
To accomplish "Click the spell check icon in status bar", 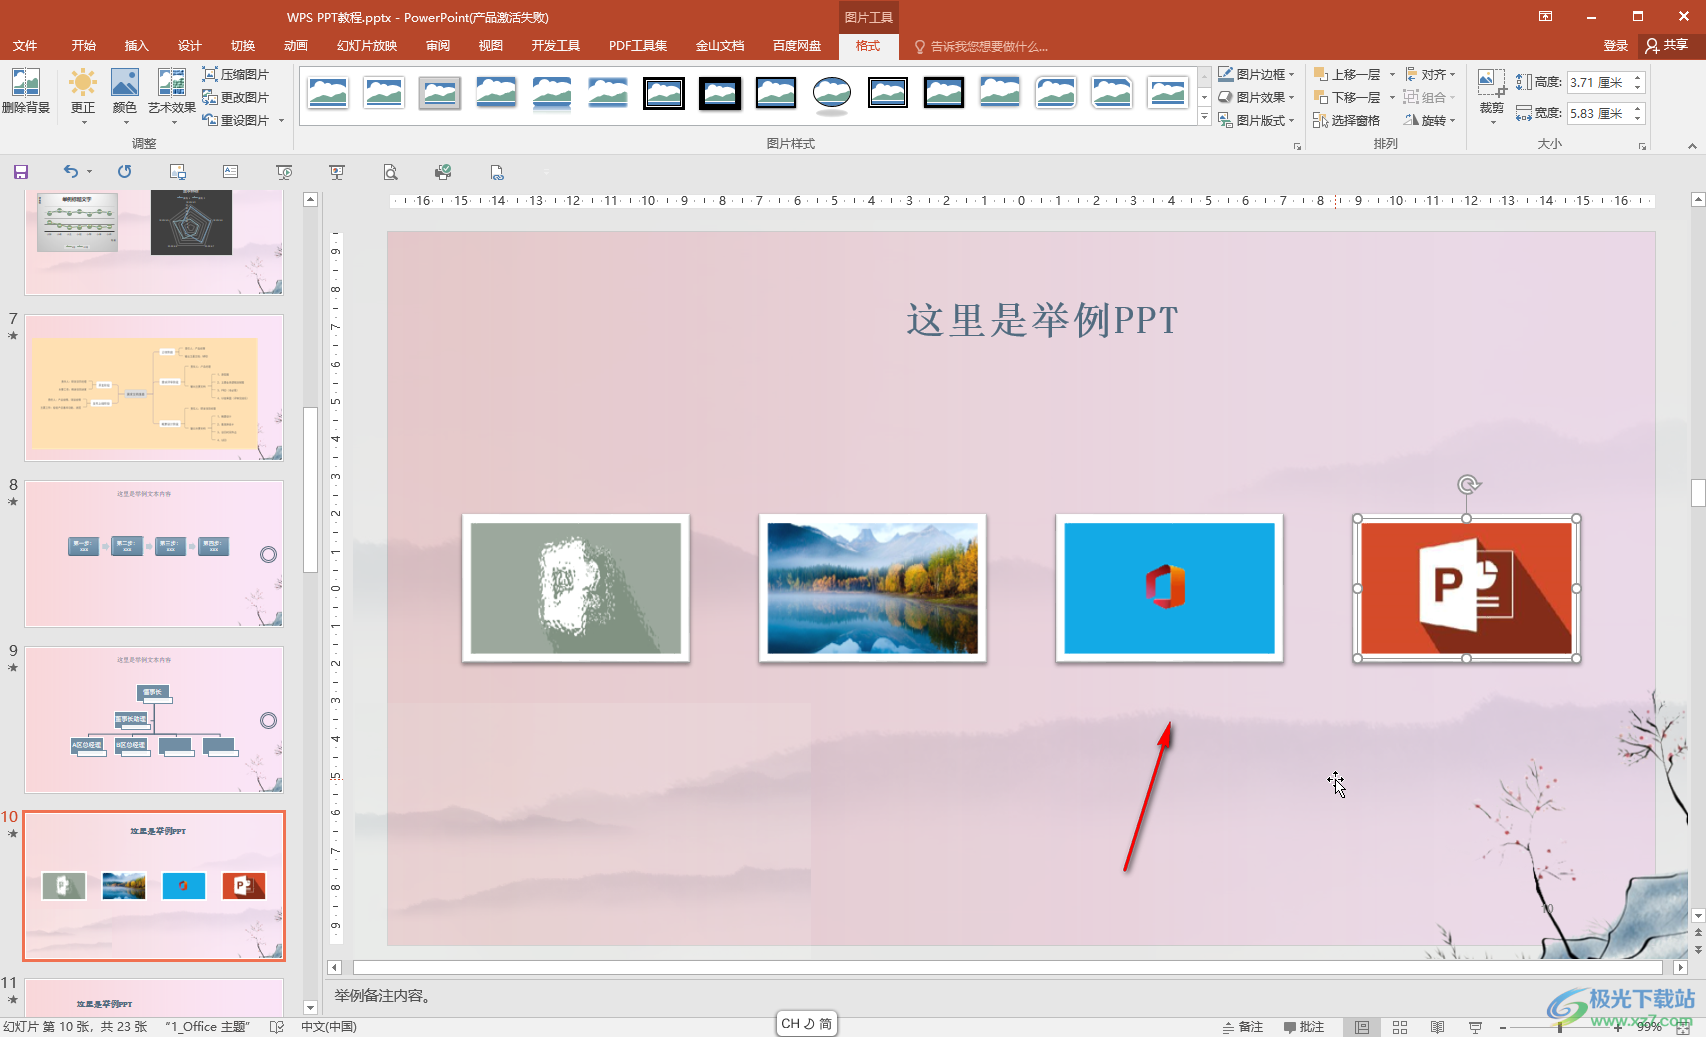I will [x=277, y=1027].
